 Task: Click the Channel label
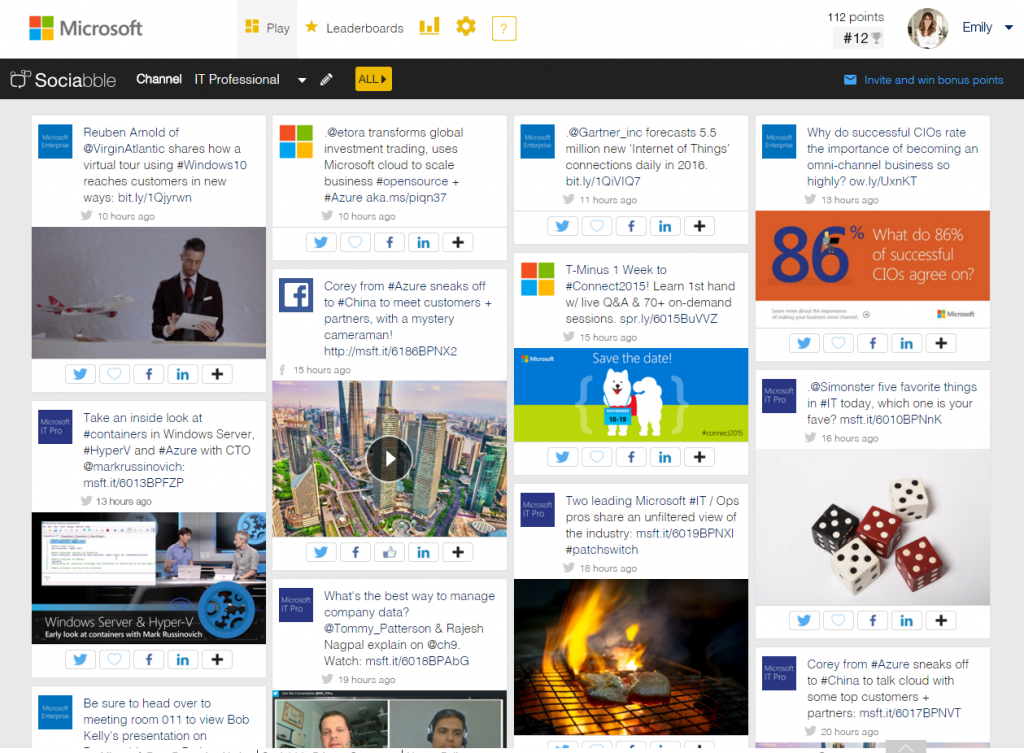tap(159, 79)
